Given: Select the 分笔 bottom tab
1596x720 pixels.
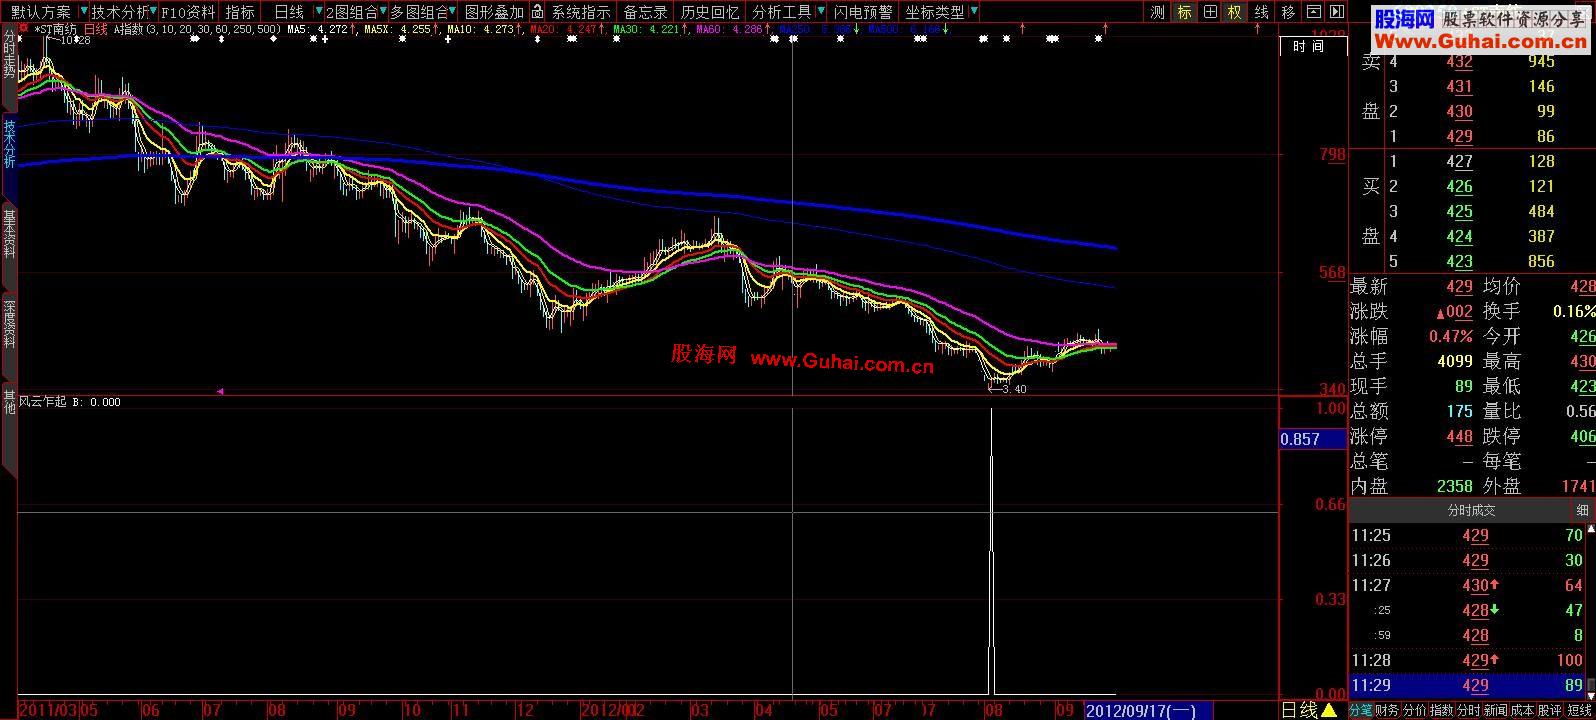Looking at the screenshot, I should [x=1361, y=710].
